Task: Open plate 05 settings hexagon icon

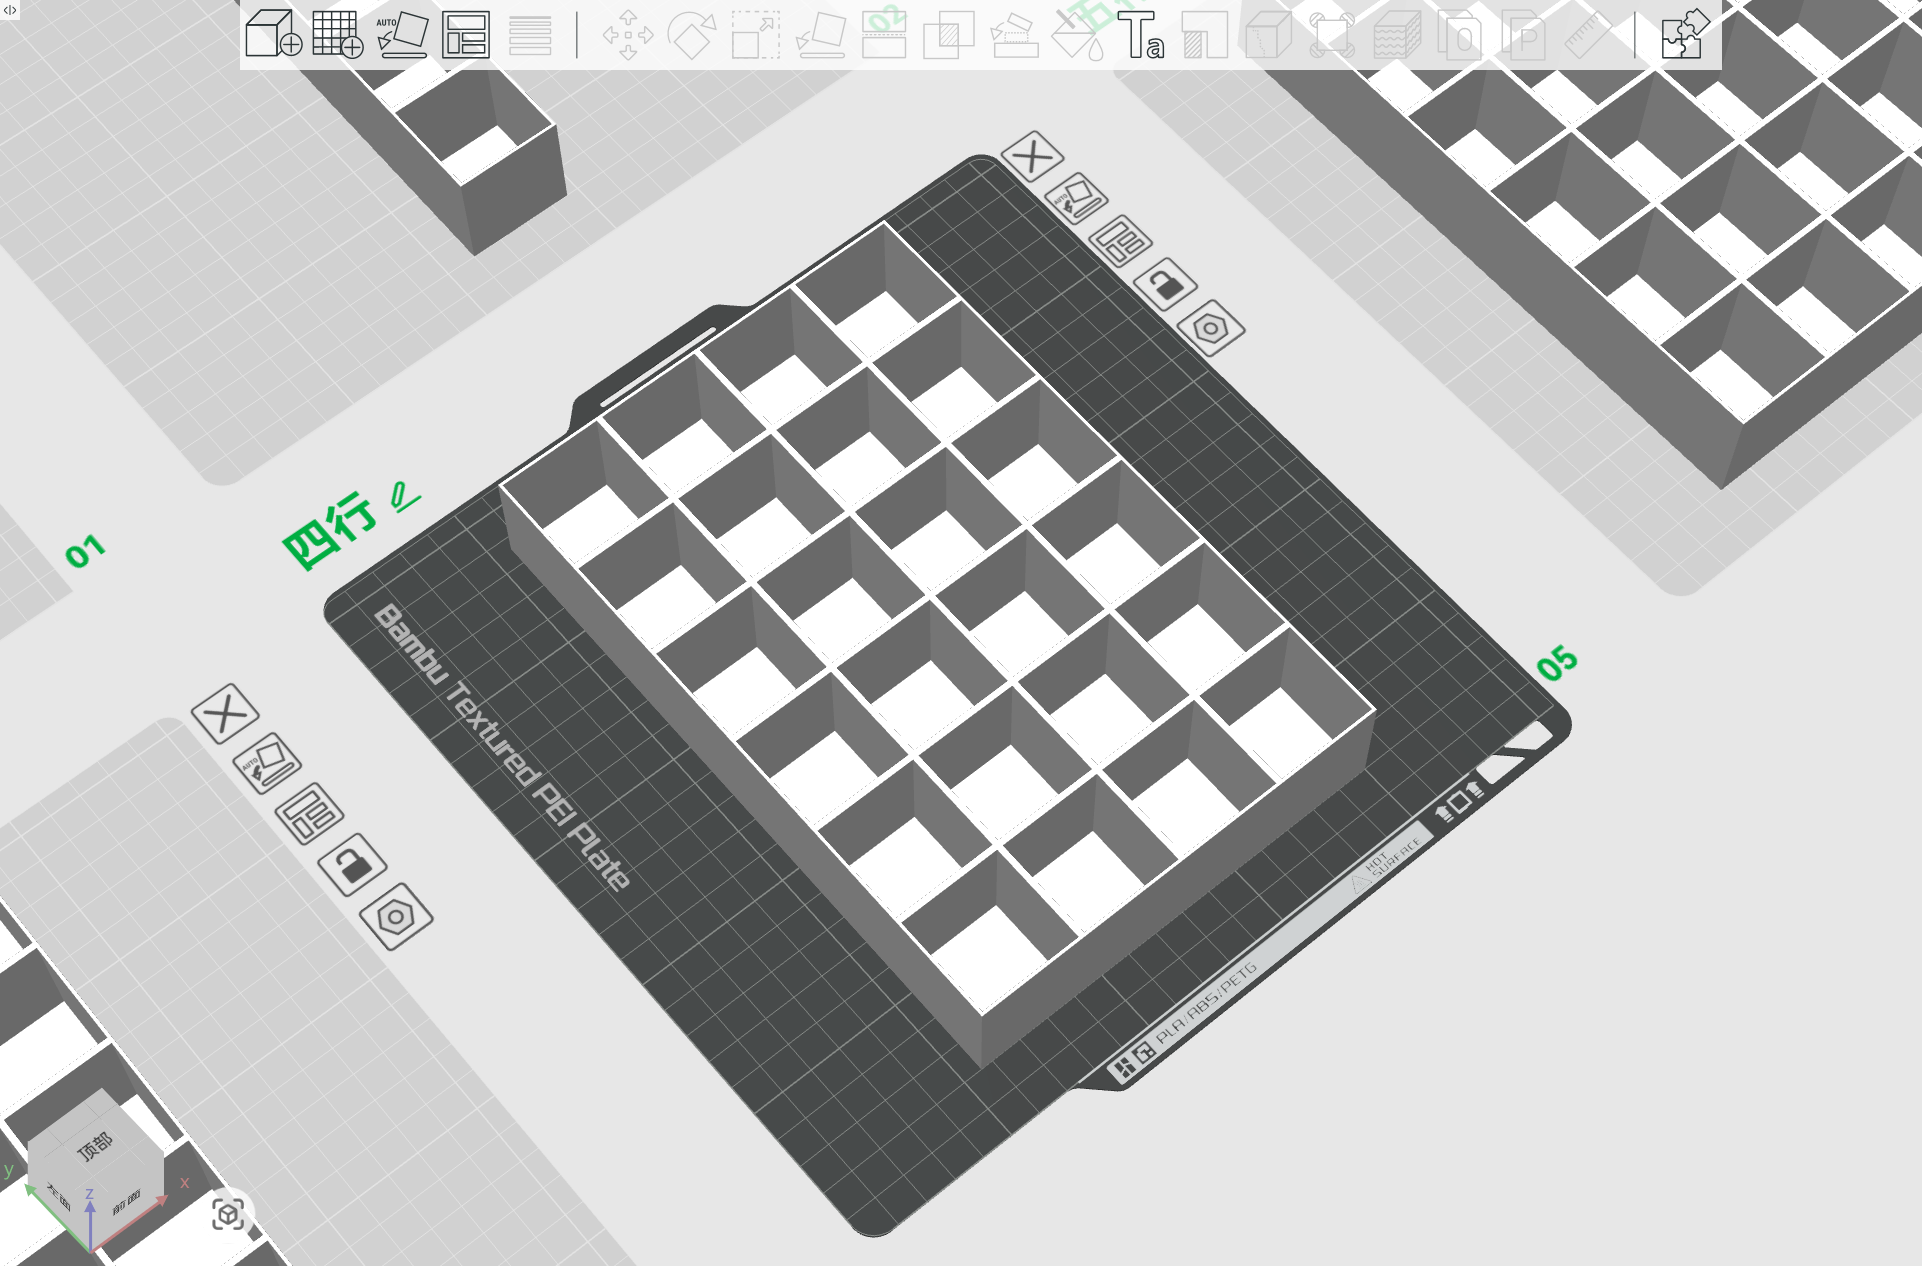Action: 1211,328
